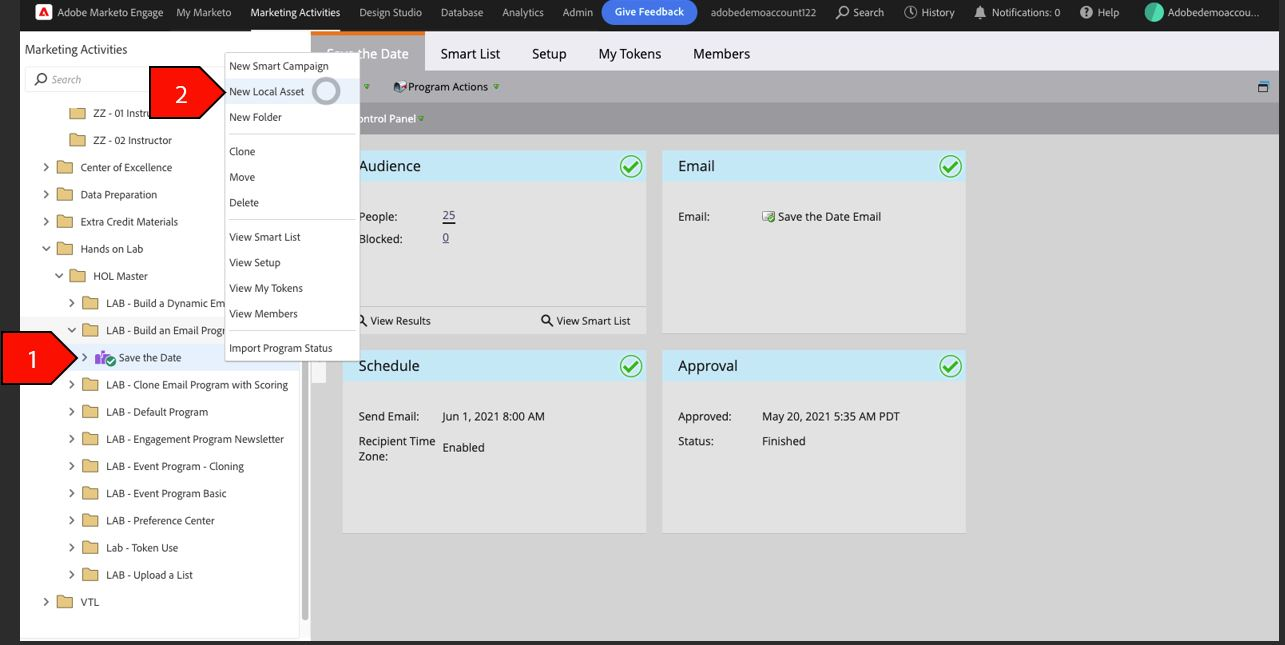The width and height of the screenshot is (1285, 645).
Task: Click View Smart List in Audience tile
Action: [586, 321]
